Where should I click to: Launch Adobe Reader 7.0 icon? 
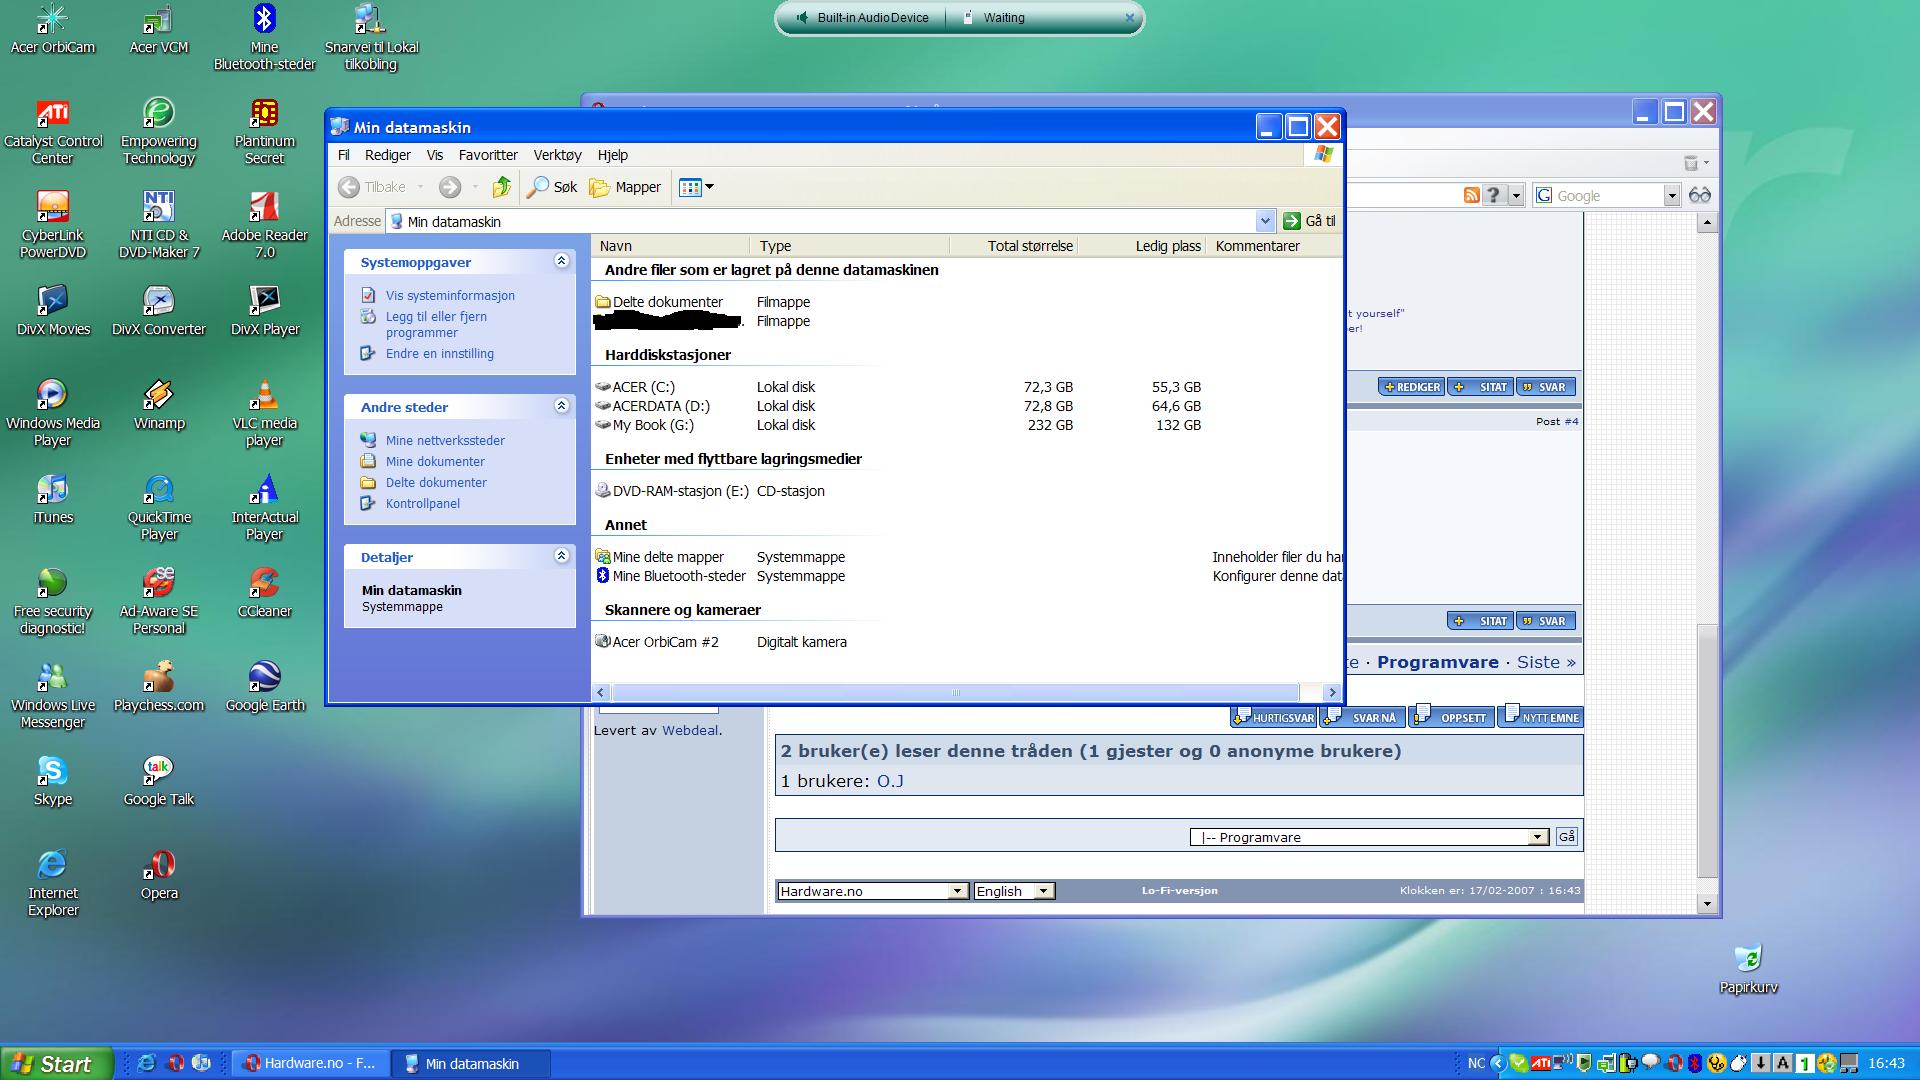[264, 225]
